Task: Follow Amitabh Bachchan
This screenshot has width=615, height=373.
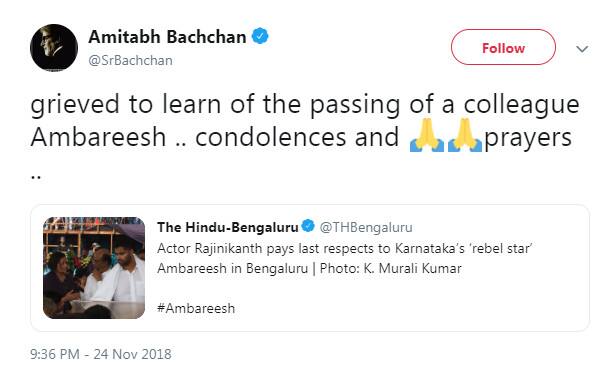Action: click(503, 47)
